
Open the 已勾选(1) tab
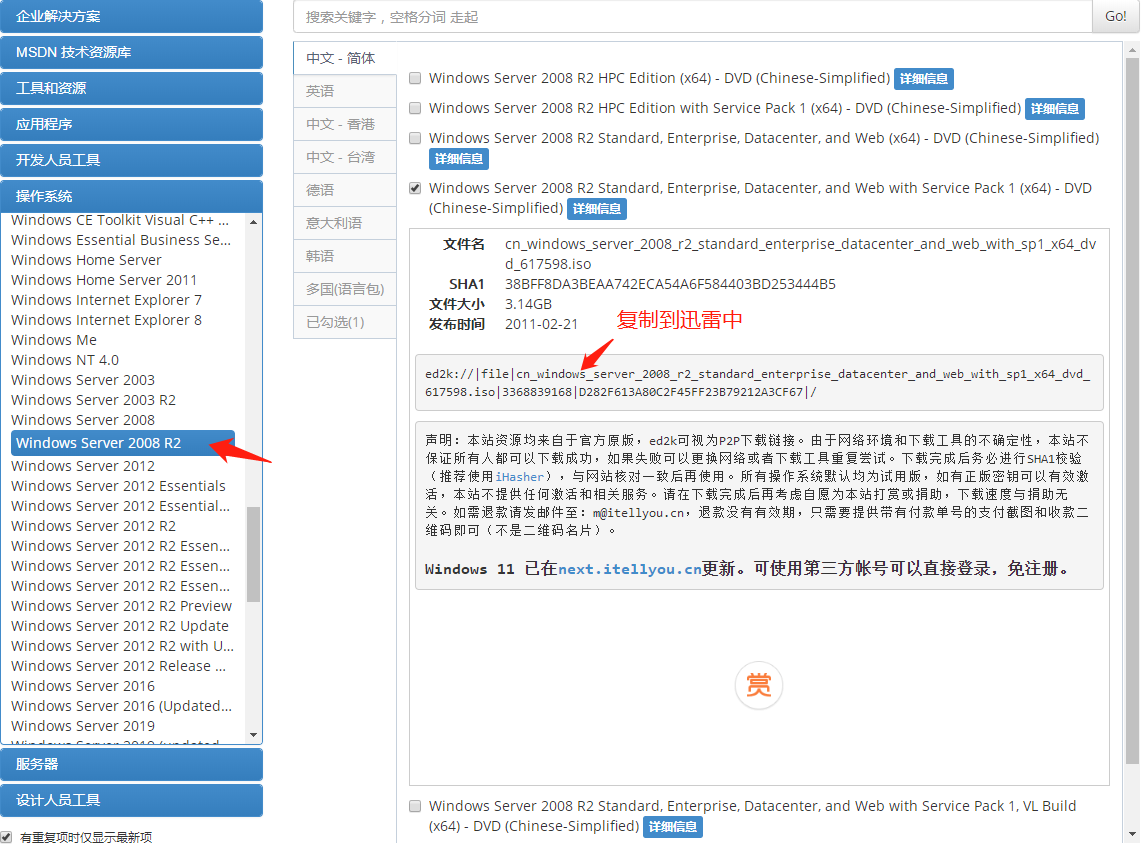pos(345,322)
